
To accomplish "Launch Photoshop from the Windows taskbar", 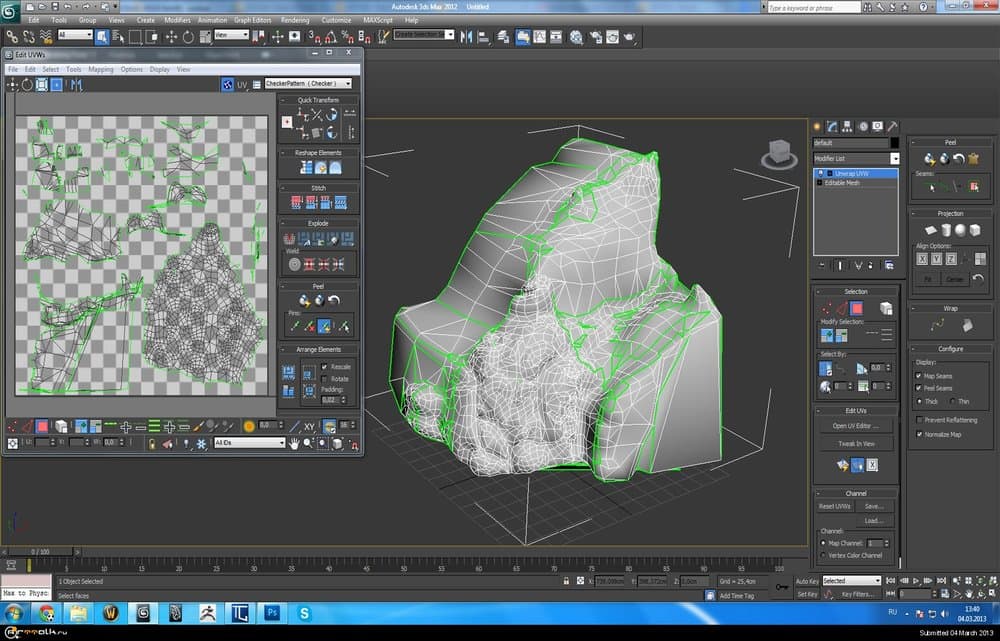I will click(271, 612).
